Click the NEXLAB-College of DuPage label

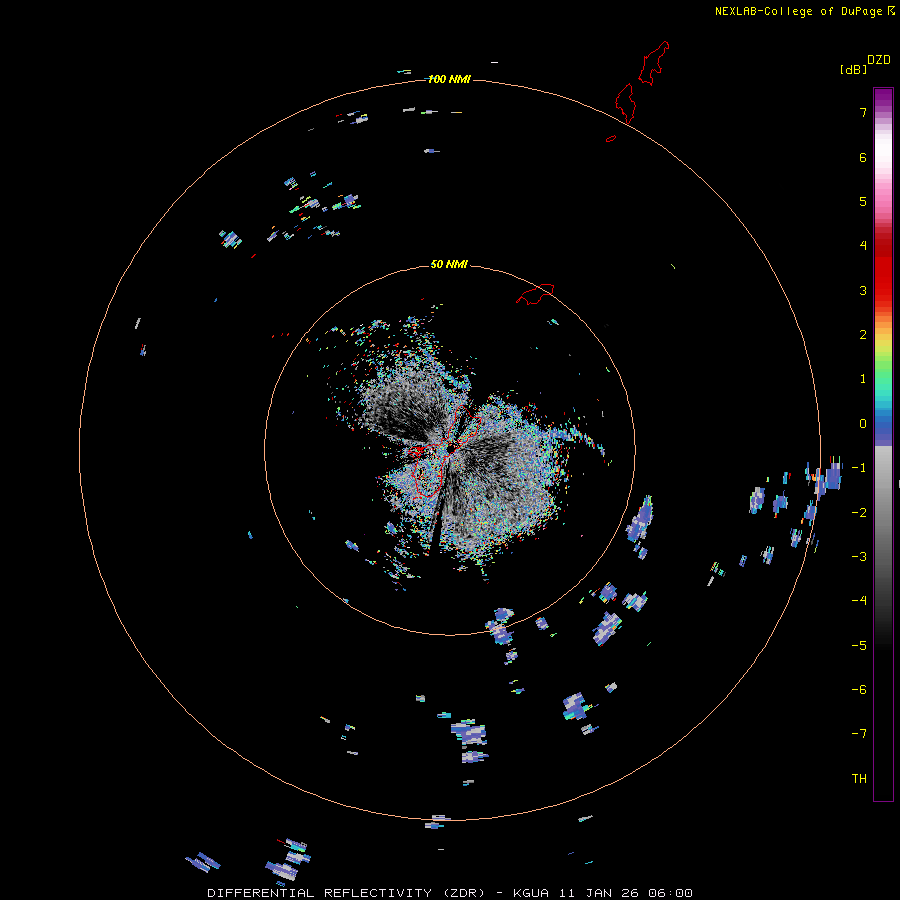tap(798, 11)
